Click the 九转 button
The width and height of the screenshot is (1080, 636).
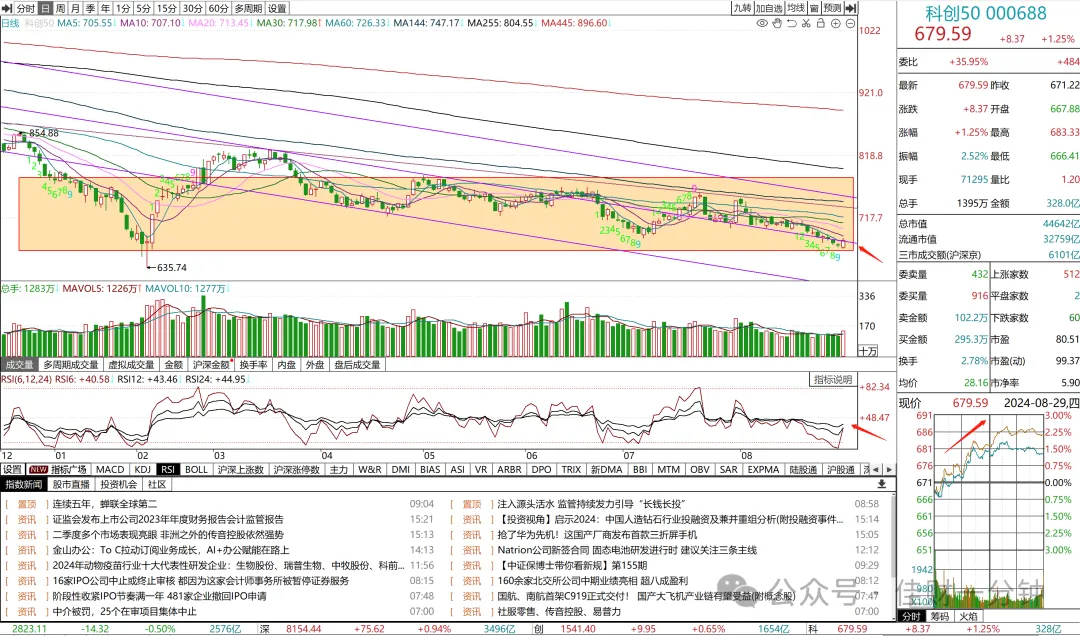(742, 8)
